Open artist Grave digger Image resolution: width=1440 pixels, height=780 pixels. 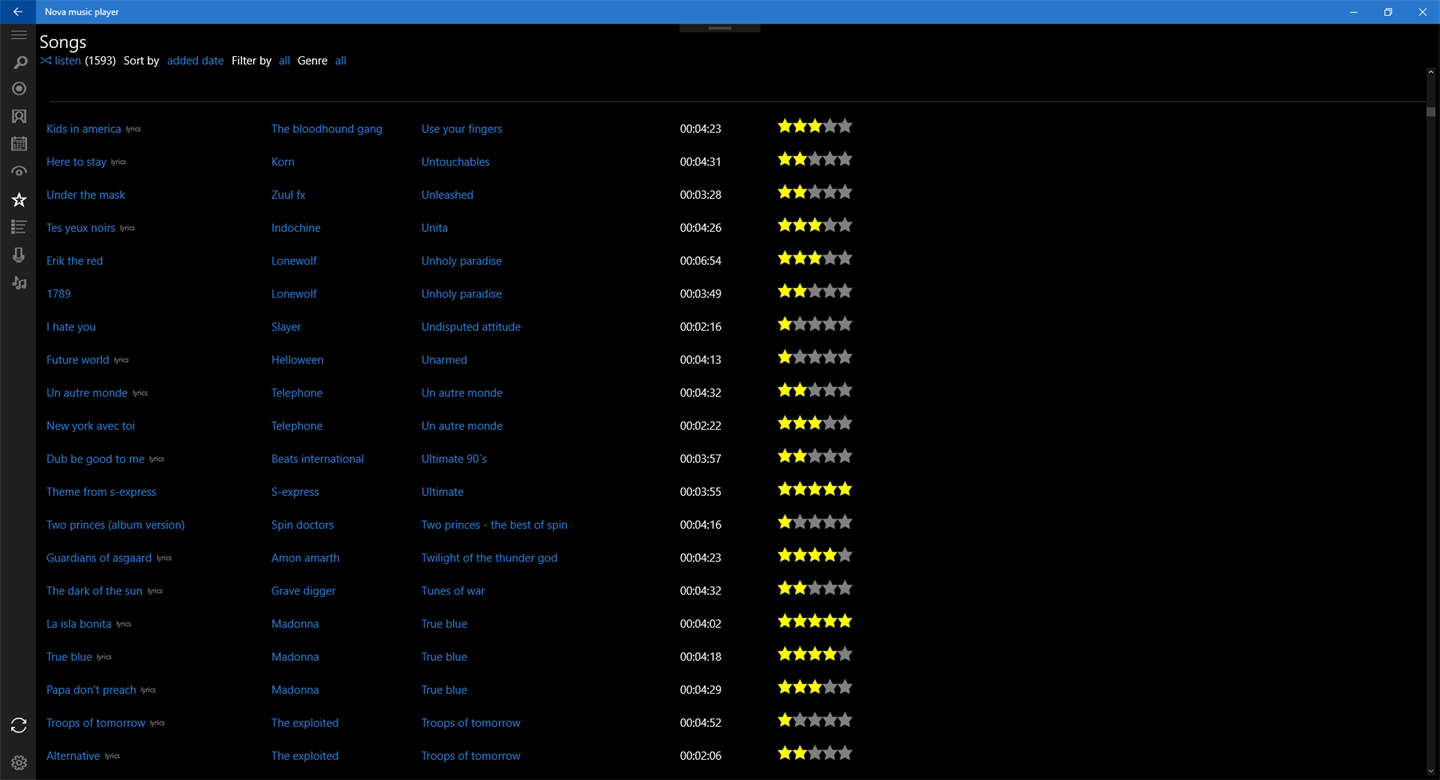coord(303,591)
